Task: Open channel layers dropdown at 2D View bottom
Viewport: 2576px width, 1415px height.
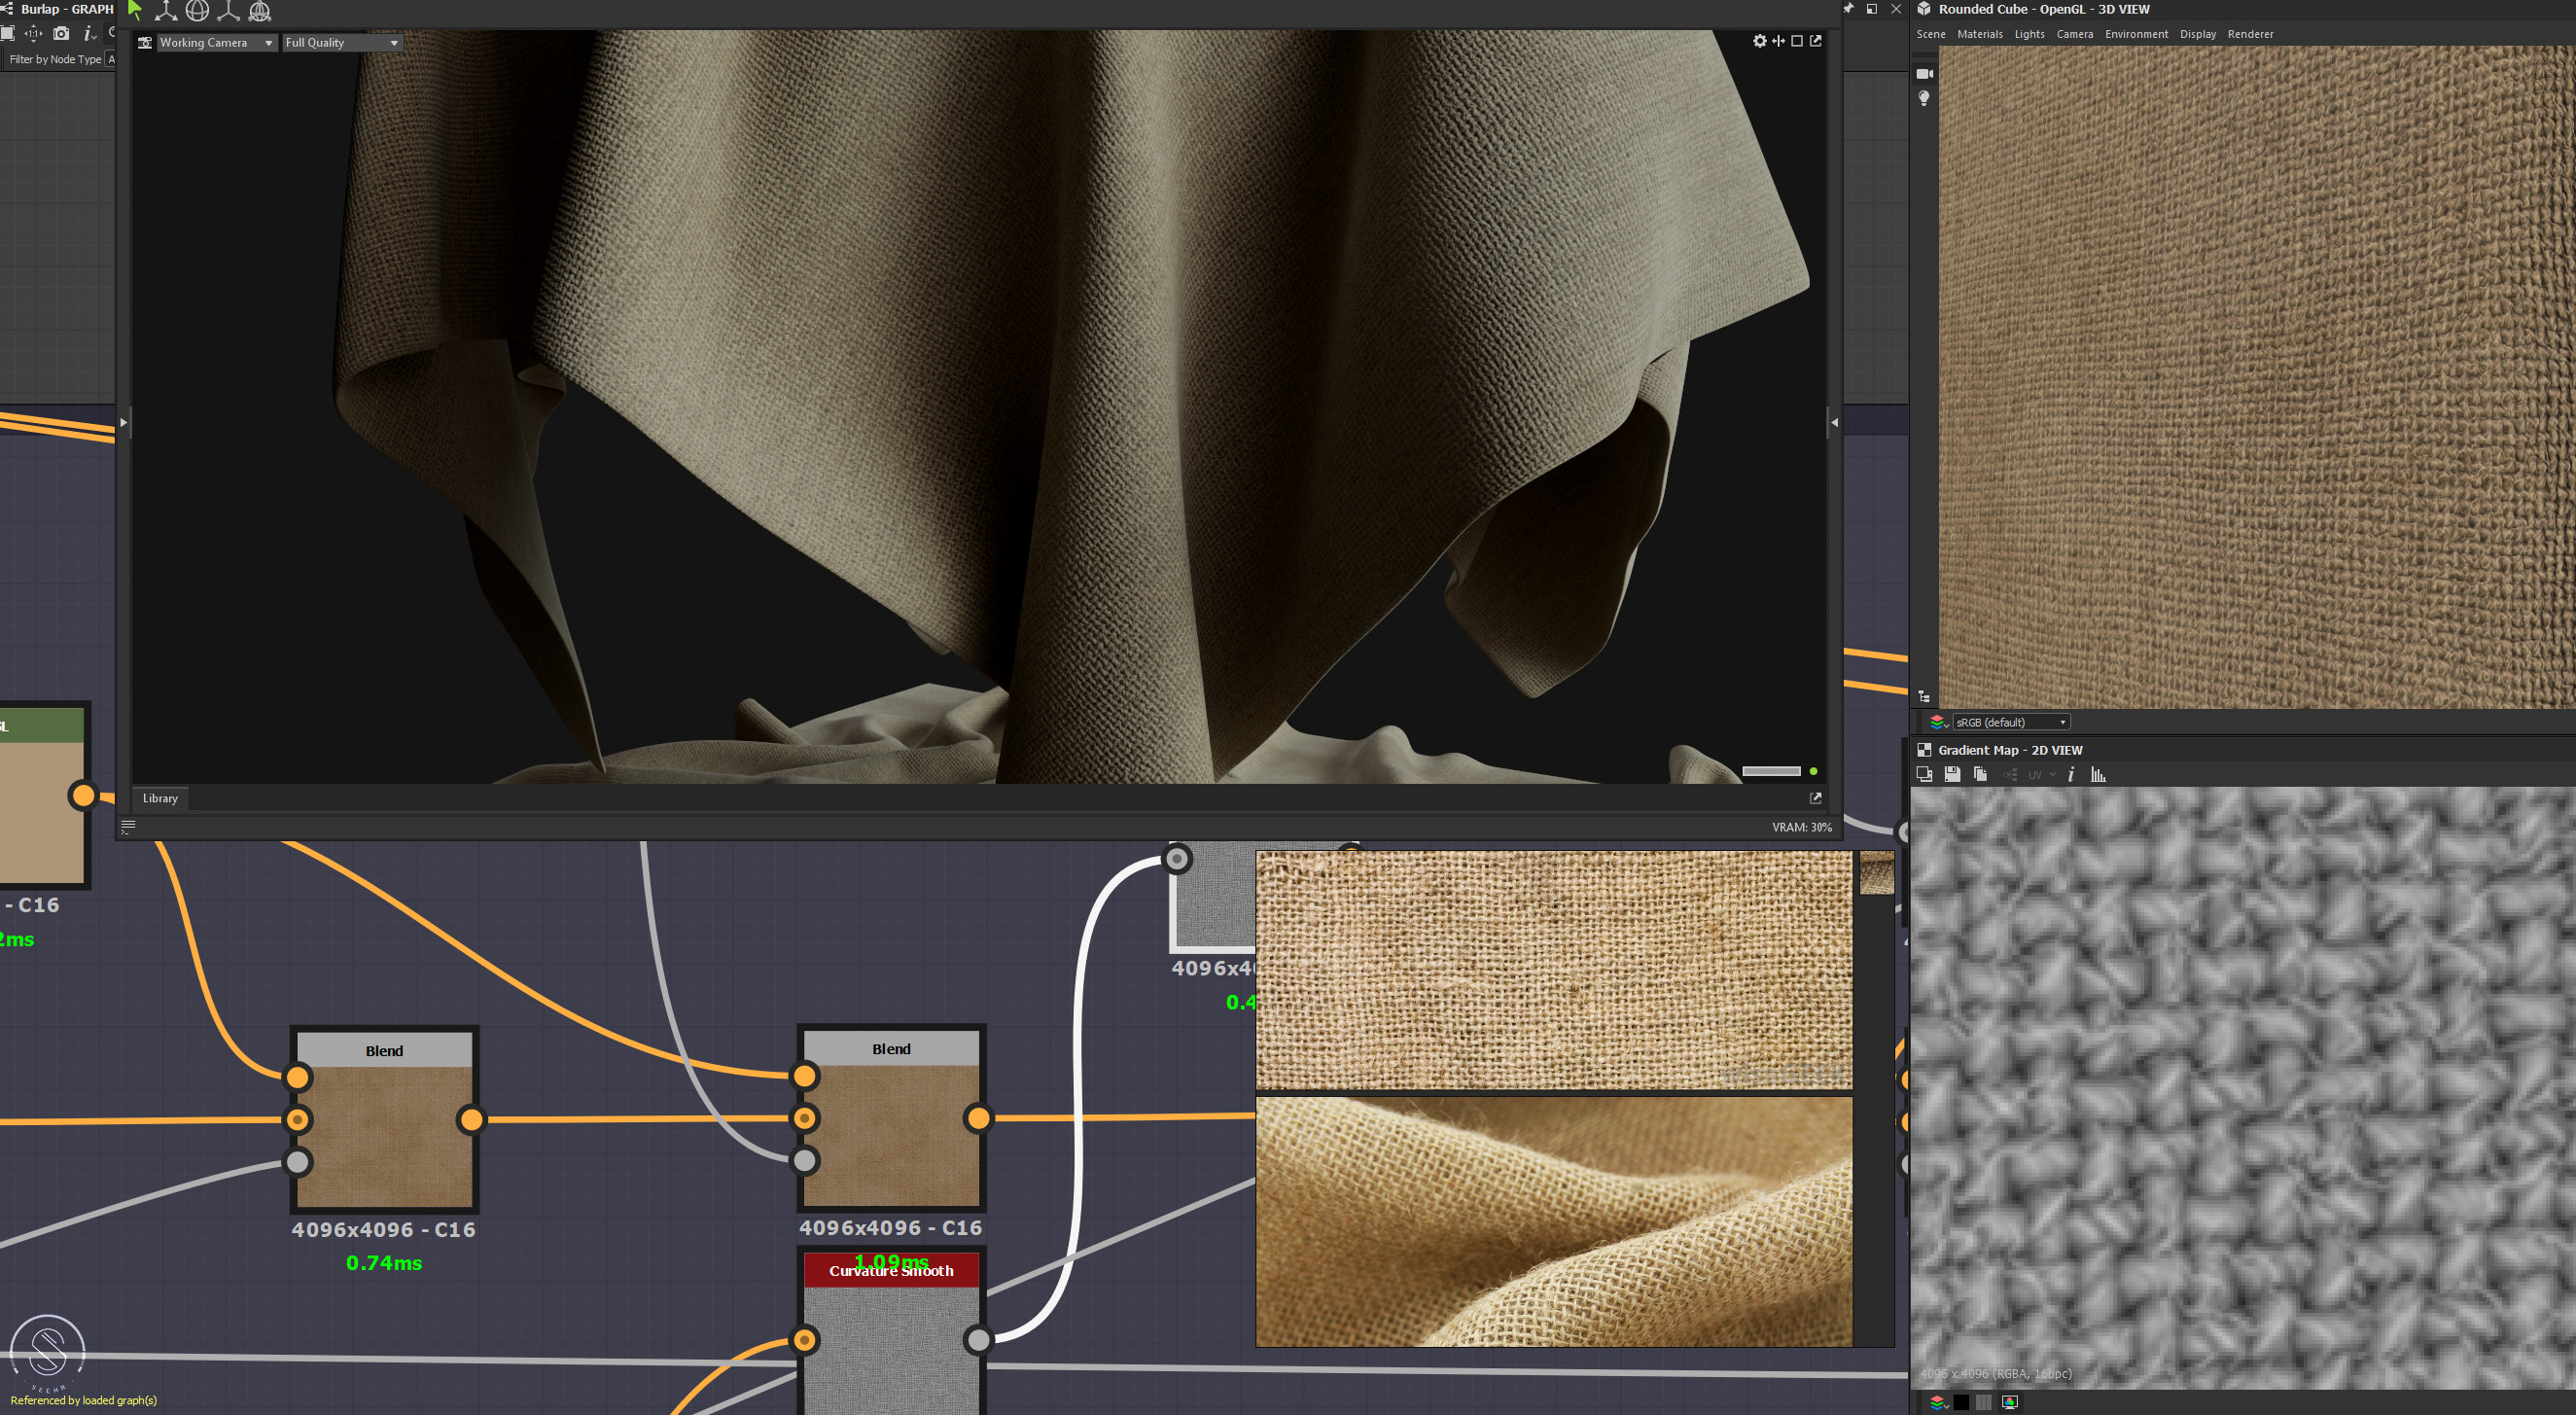Action: pos(1938,1402)
